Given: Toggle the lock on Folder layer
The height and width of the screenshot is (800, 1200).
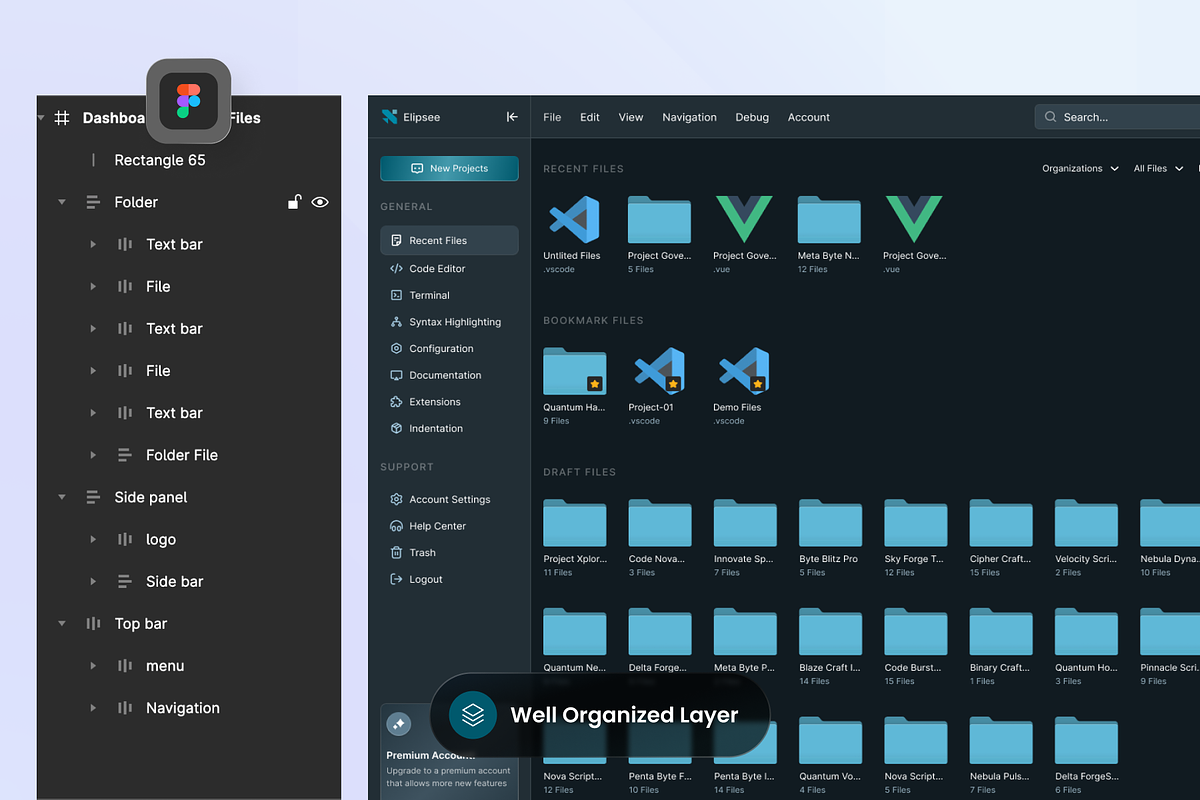Looking at the screenshot, I should point(295,202).
